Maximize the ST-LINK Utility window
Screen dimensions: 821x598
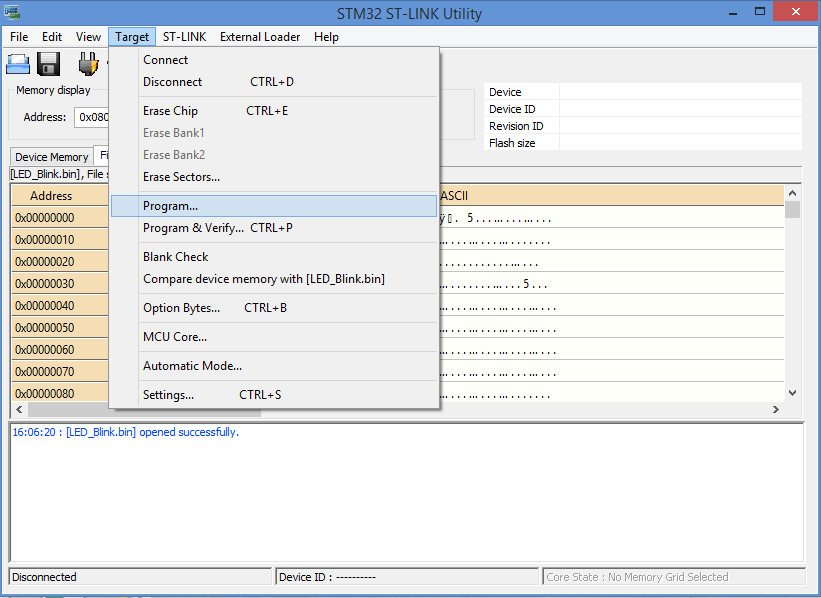pos(760,12)
